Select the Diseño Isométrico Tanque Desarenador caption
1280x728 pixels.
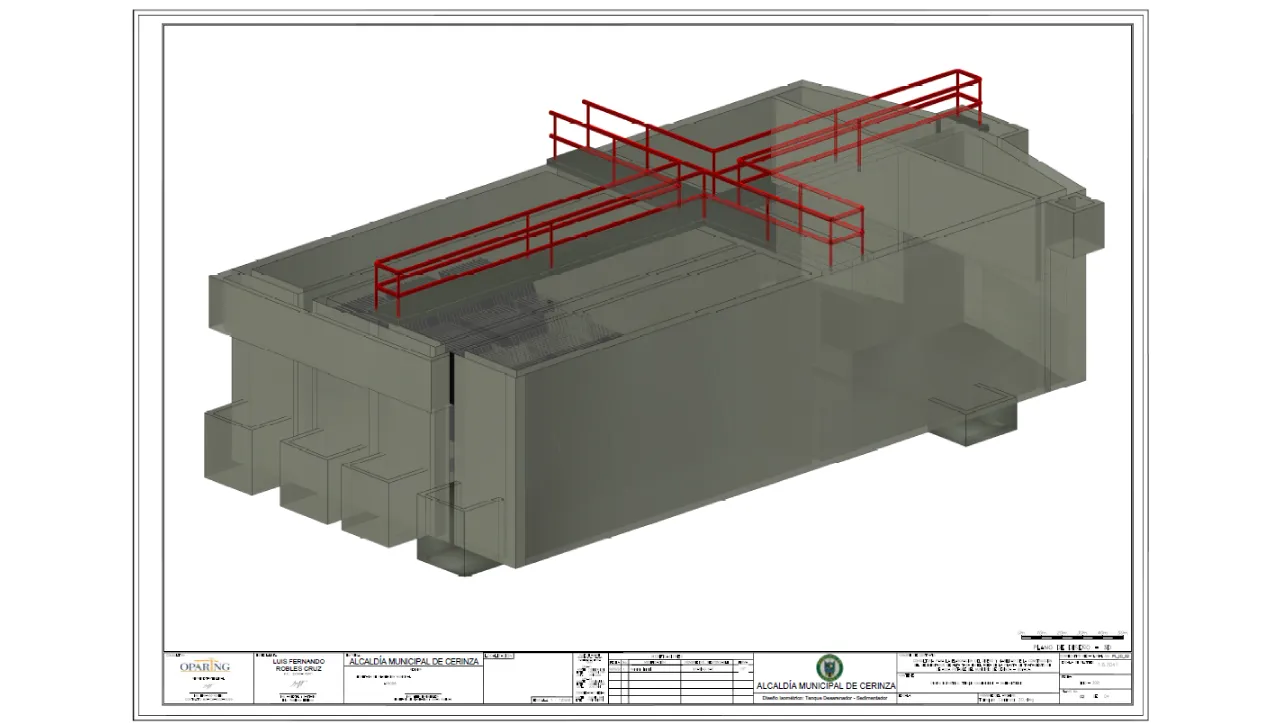825,697
